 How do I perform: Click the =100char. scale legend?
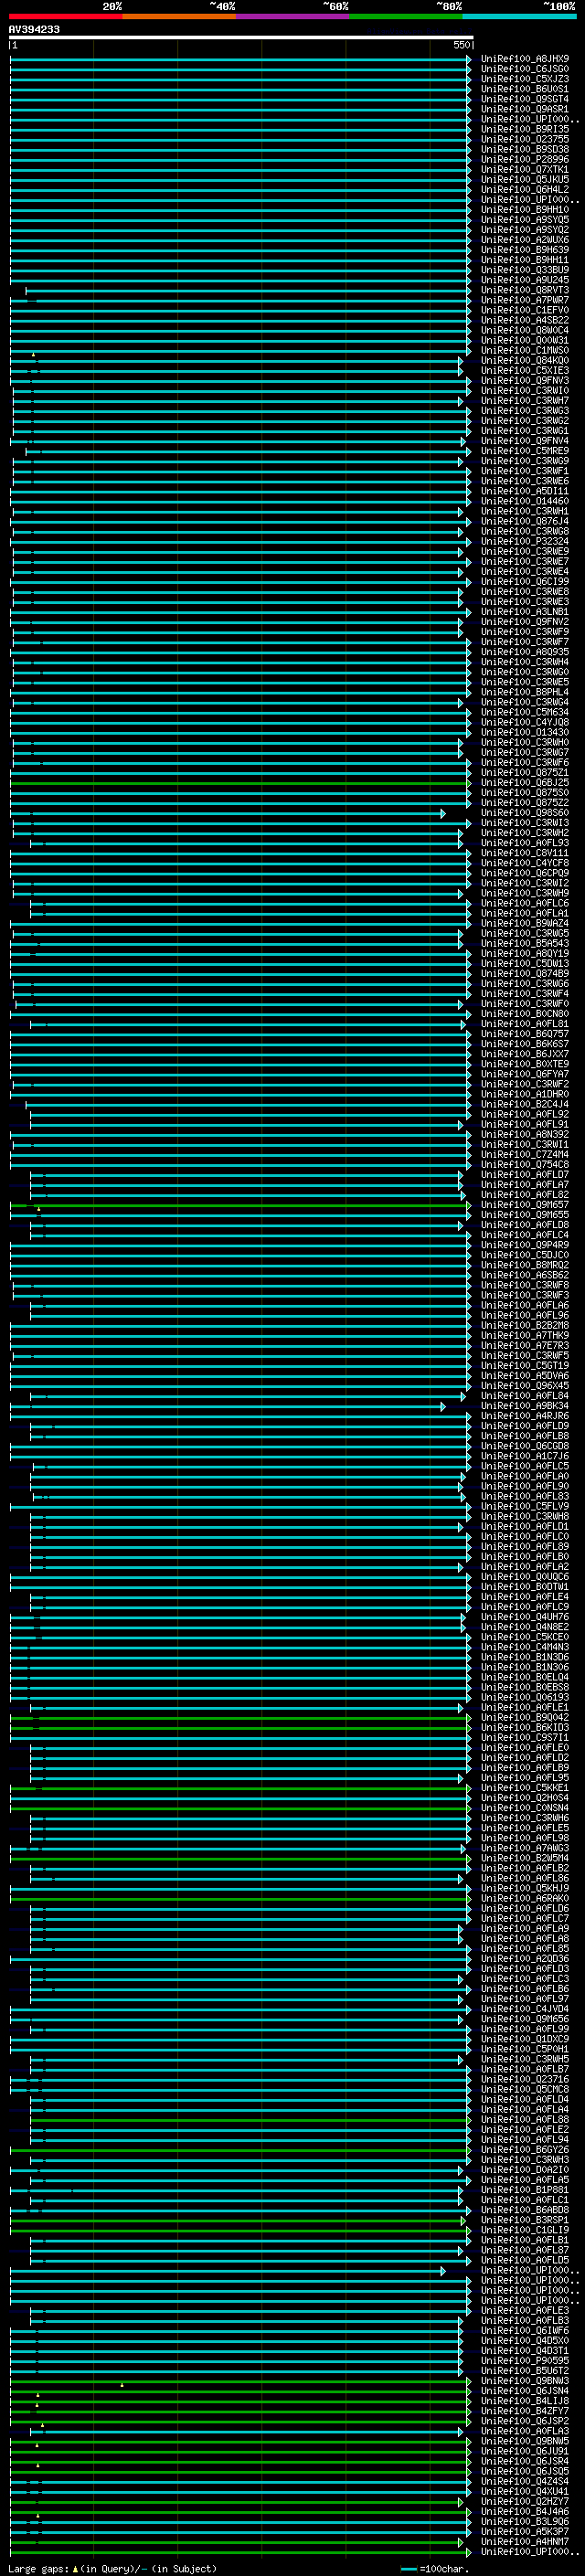click(x=436, y=2568)
